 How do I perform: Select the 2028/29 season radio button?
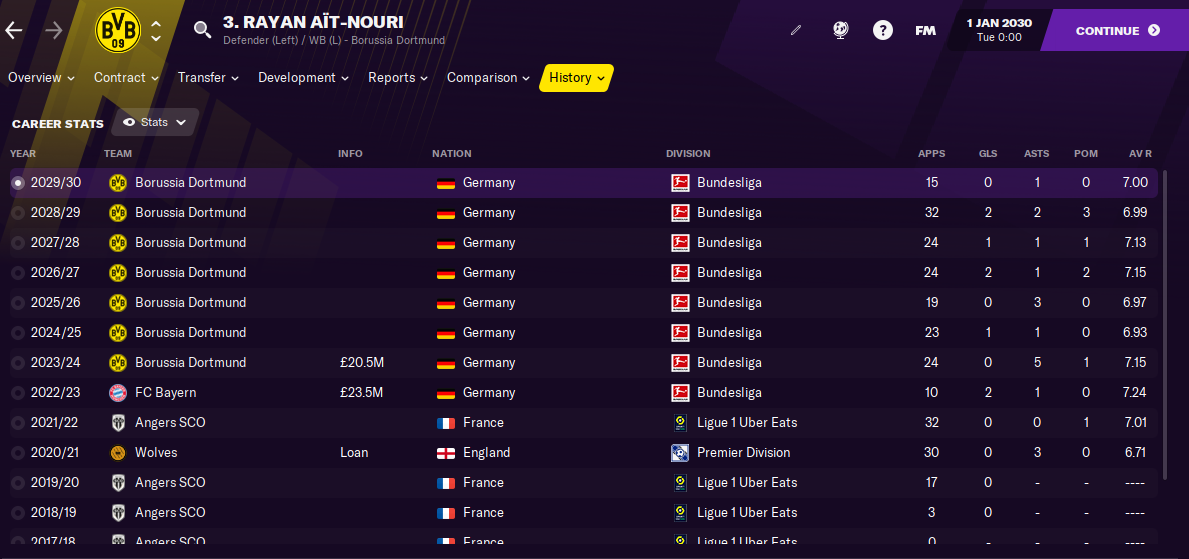pyautogui.click(x=18, y=213)
